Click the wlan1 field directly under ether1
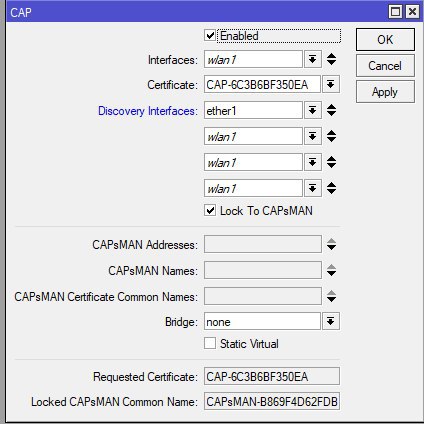This screenshot has height=424, width=424. pos(253,136)
